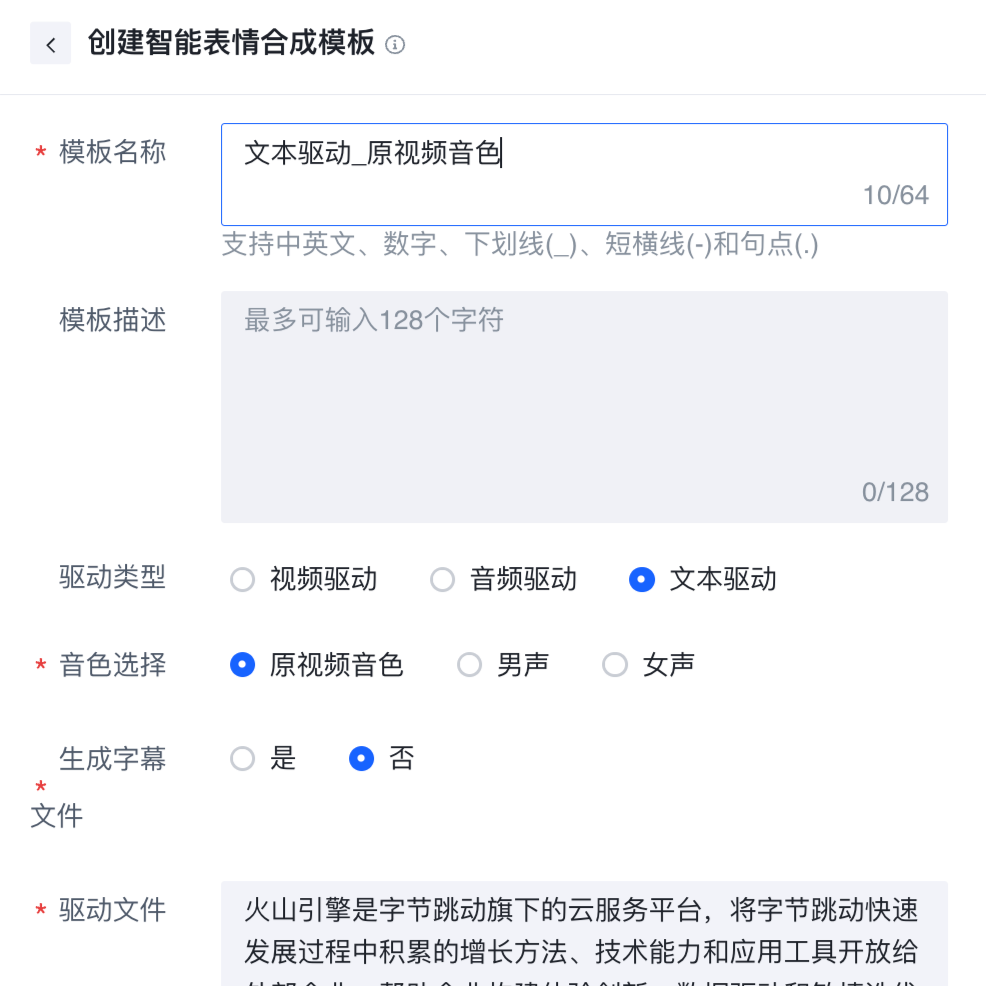Select the 文本驱动 radio button

tap(642, 580)
